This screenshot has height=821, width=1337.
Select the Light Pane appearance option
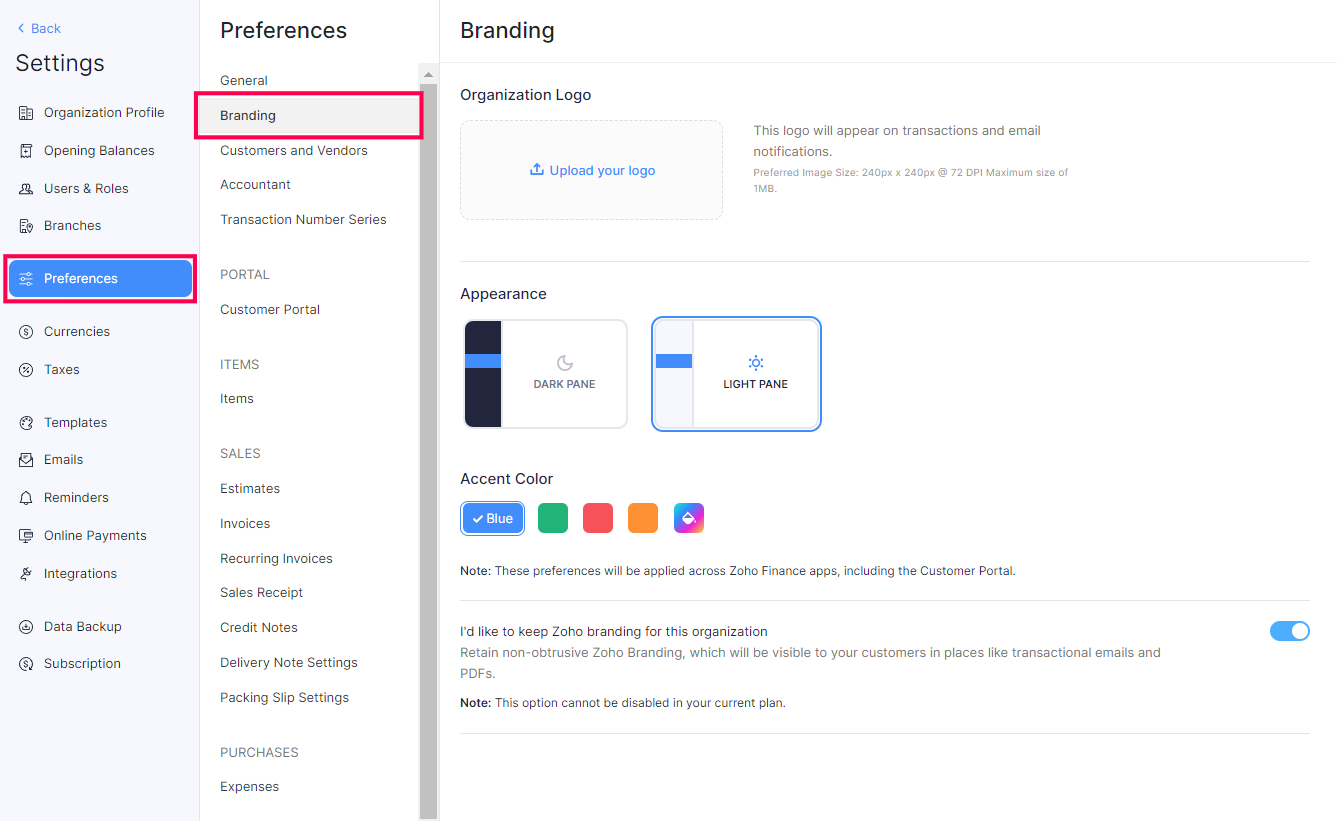[736, 374]
